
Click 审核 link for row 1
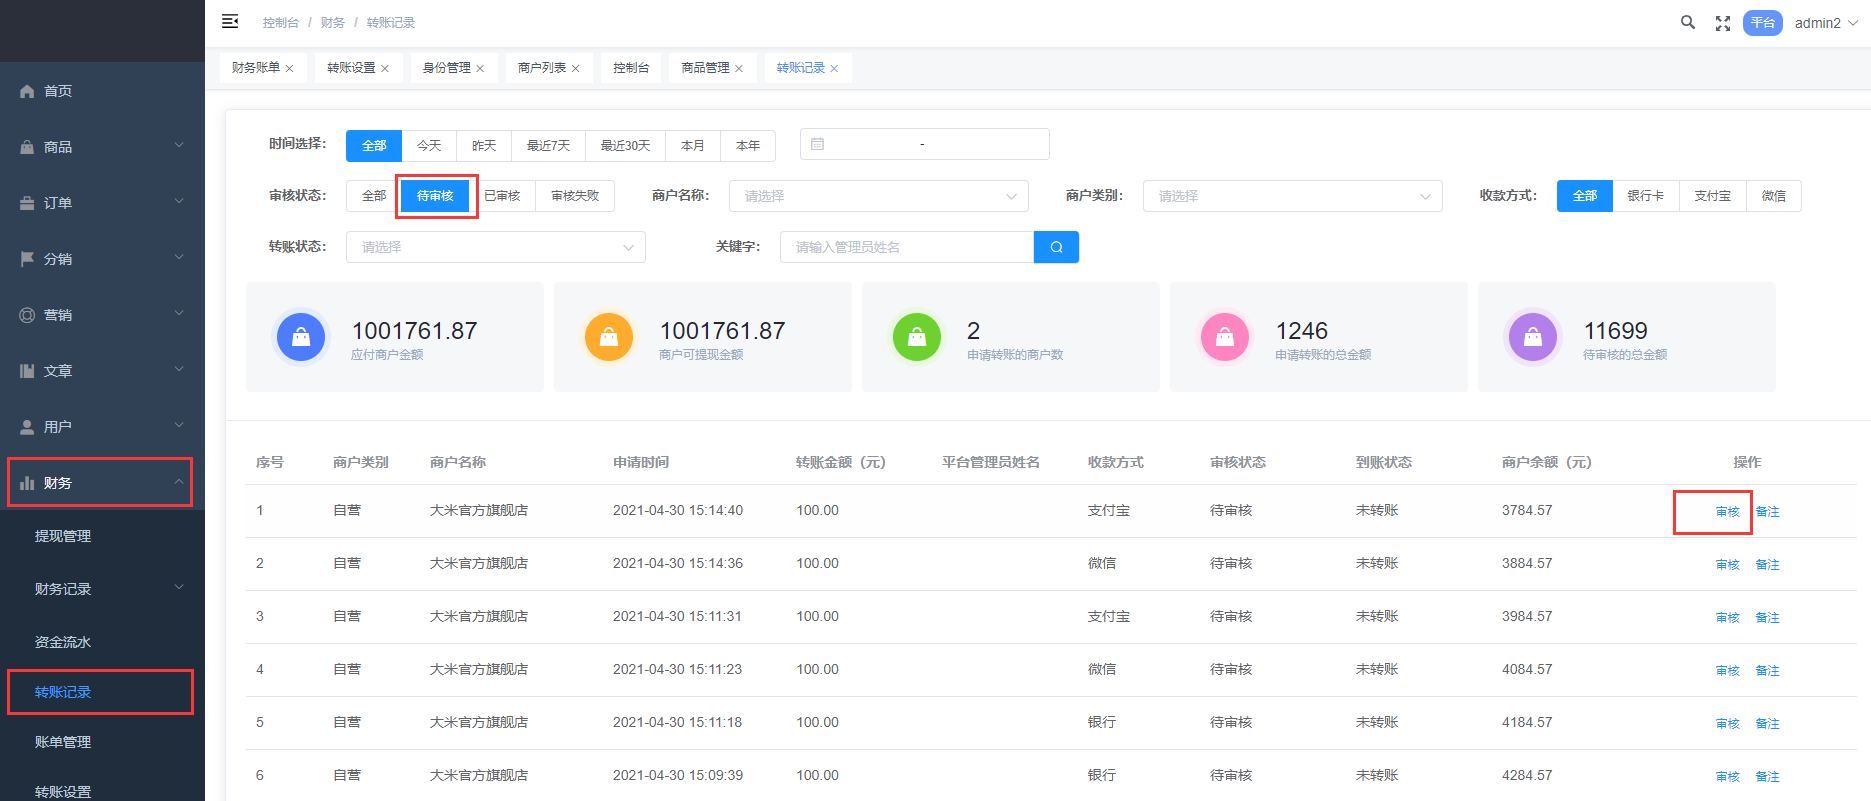1727,512
